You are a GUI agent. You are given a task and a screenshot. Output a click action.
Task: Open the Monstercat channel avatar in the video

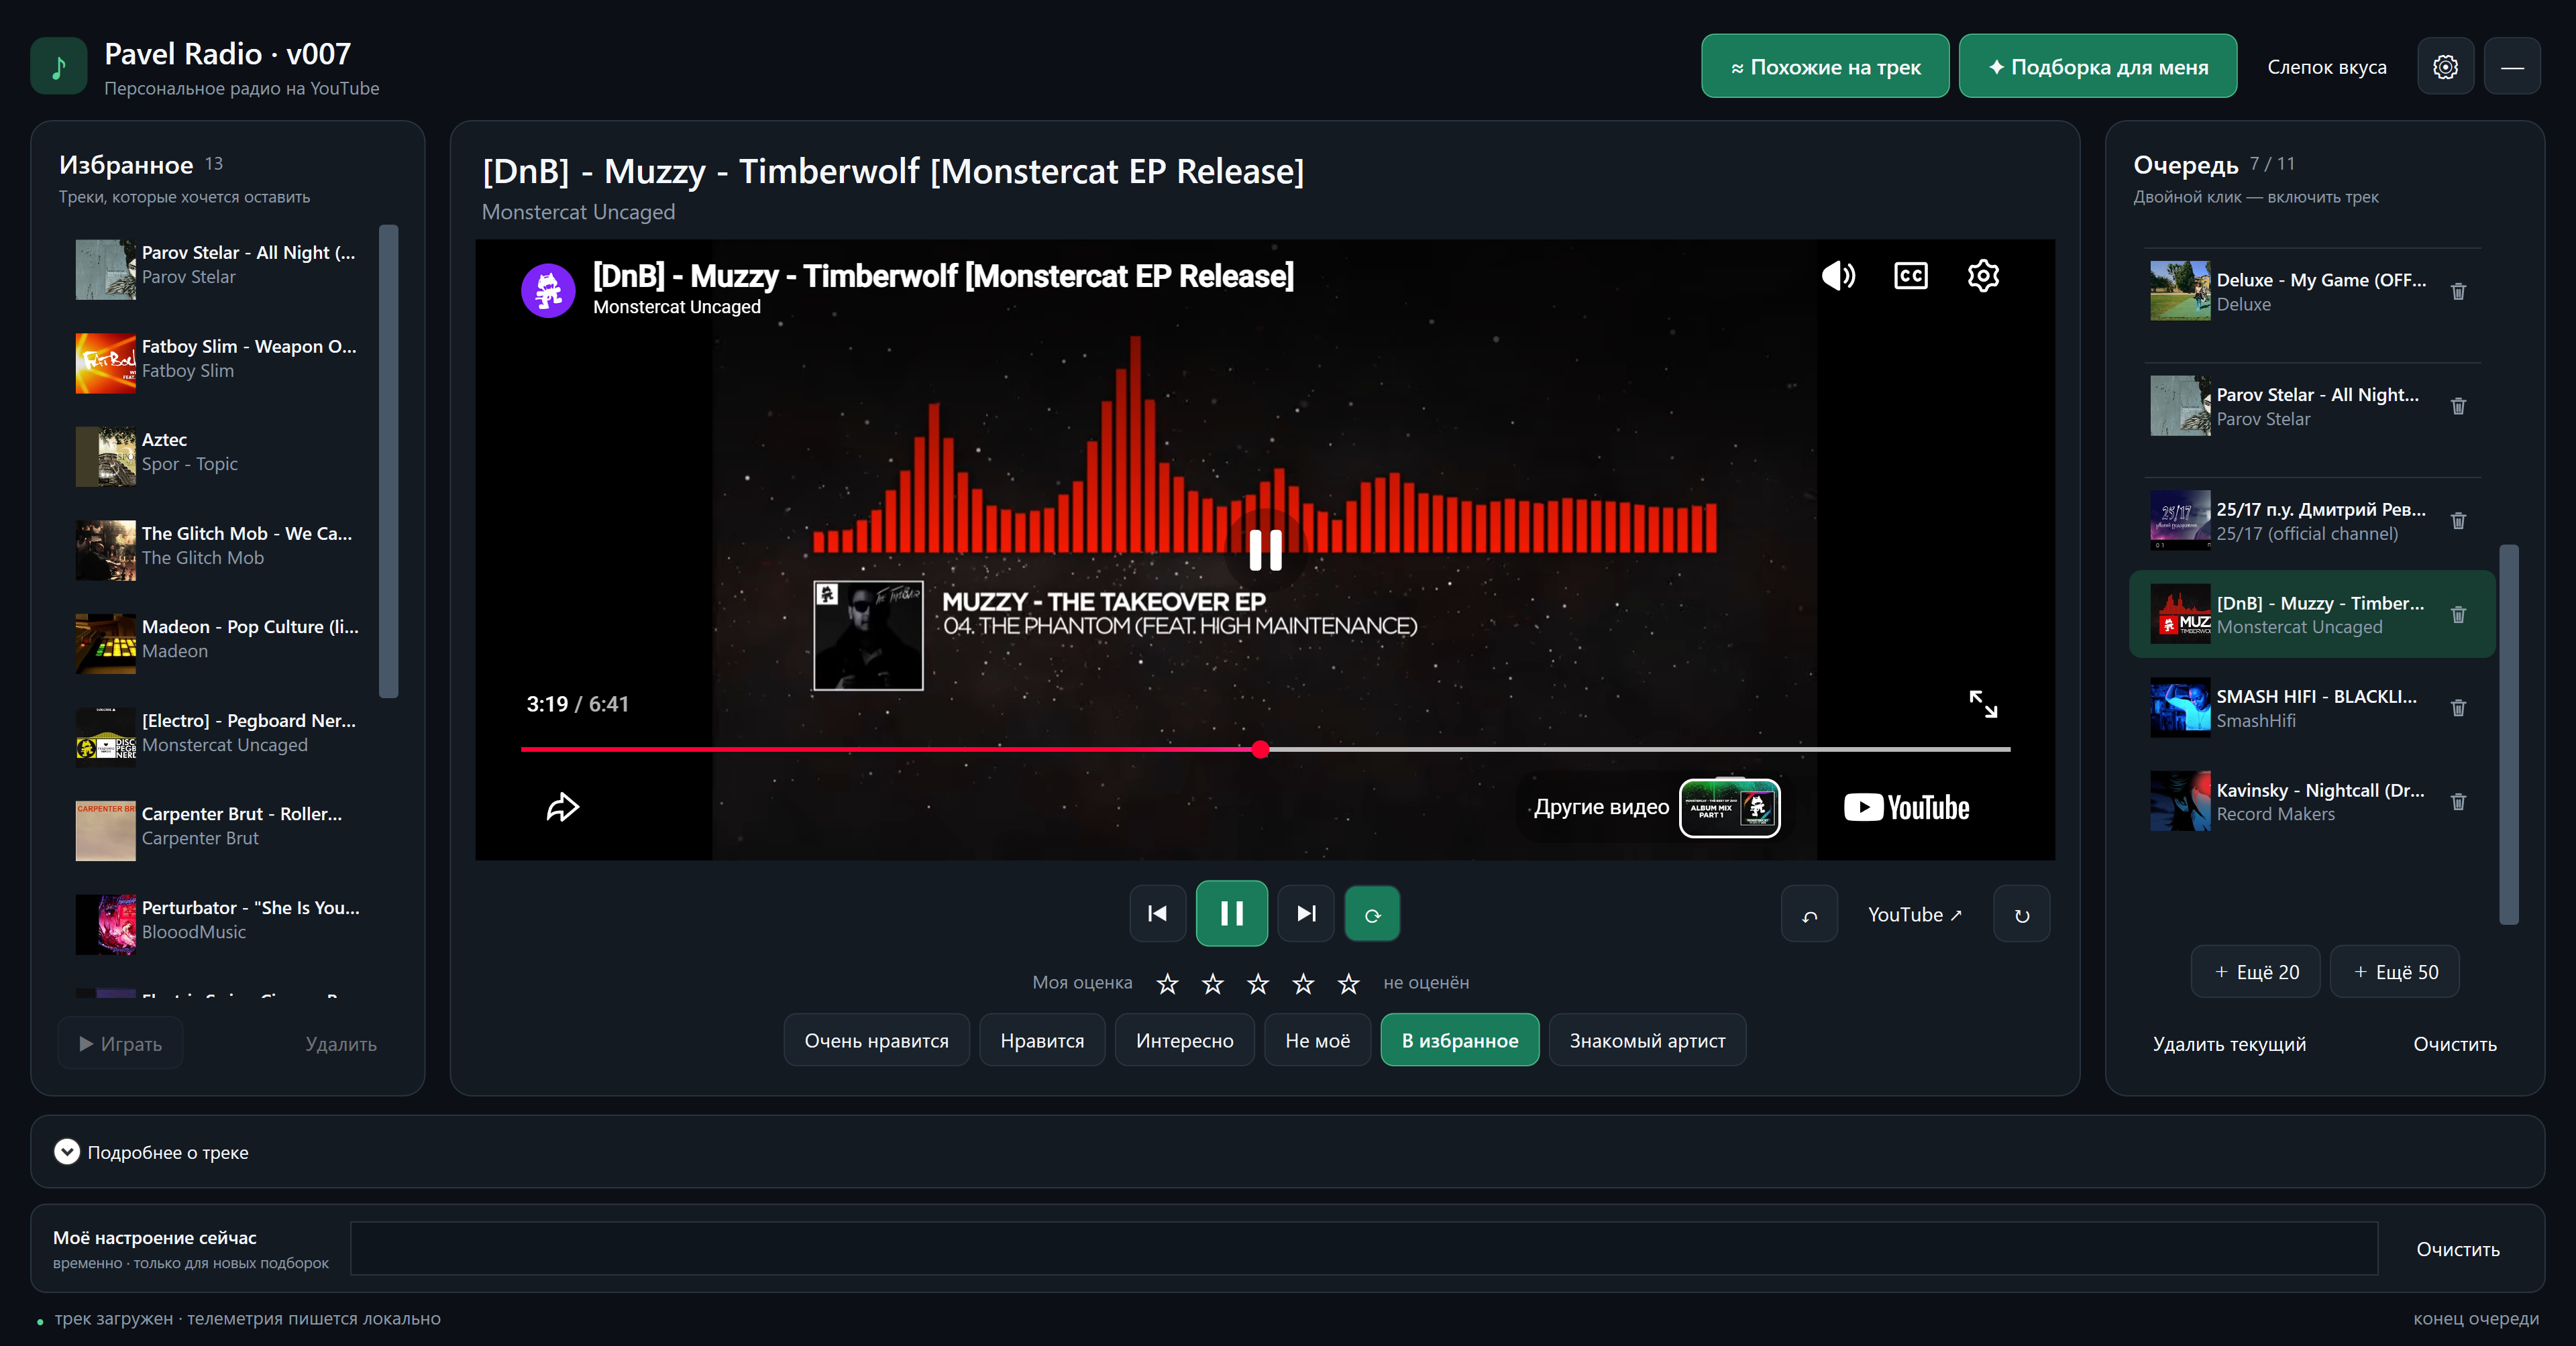[548, 290]
